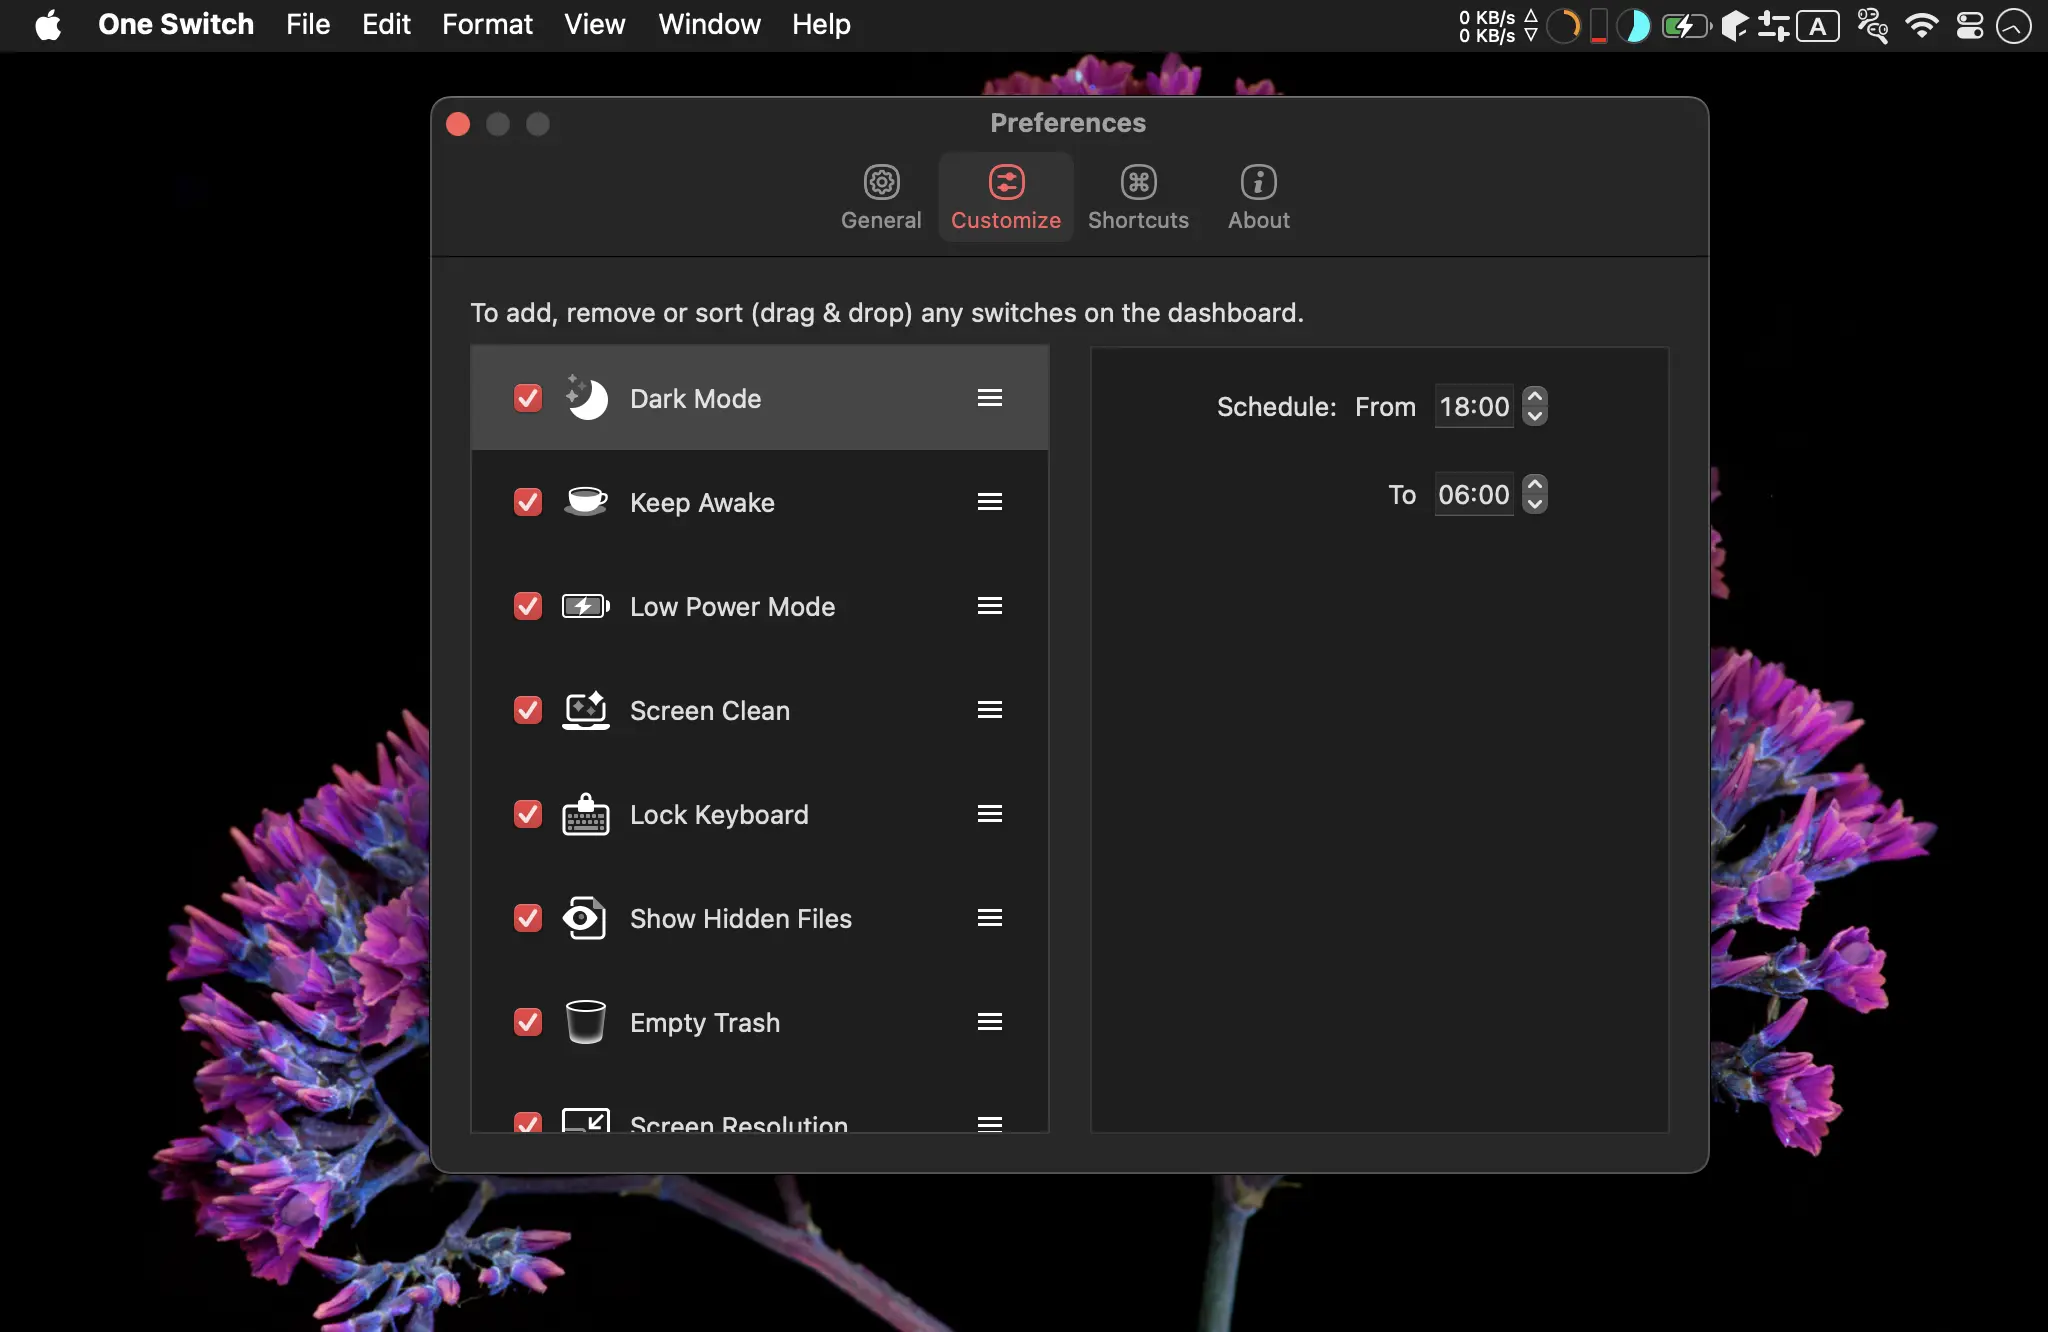The width and height of the screenshot is (2048, 1332).
Task: Select the Lock Keyboard row label
Action: pyautogui.click(x=719, y=814)
